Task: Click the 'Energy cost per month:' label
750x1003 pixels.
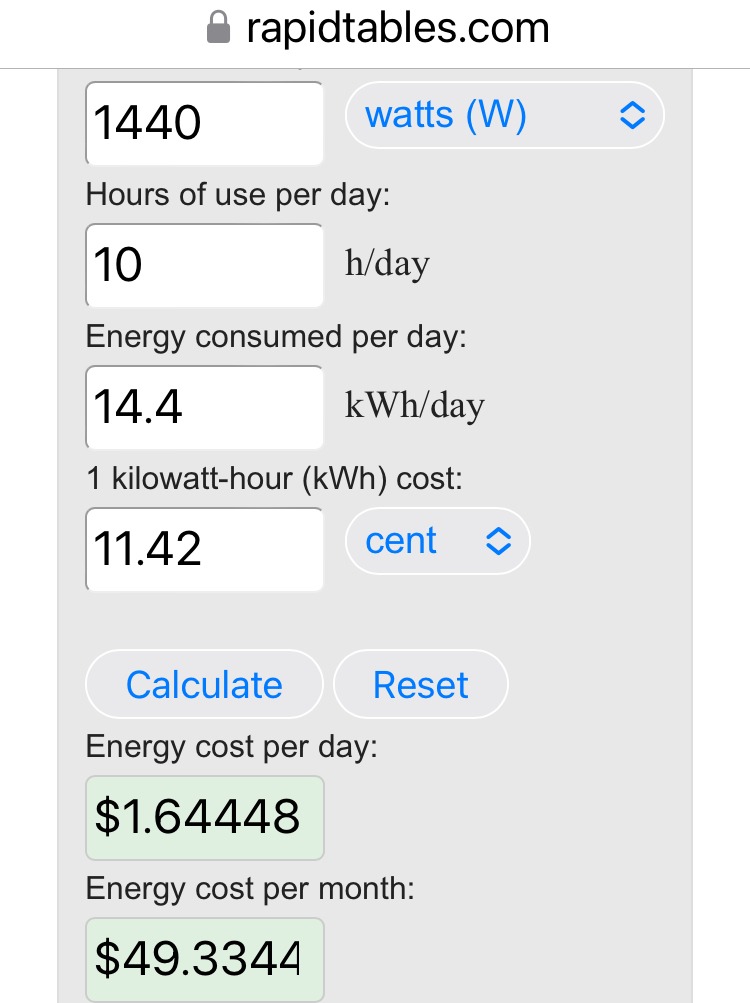Action: click(x=250, y=888)
